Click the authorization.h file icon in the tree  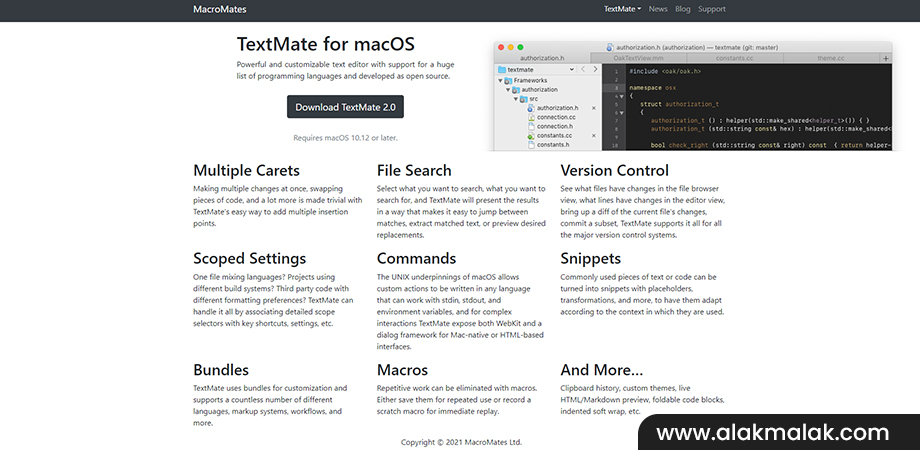coord(531,108)
